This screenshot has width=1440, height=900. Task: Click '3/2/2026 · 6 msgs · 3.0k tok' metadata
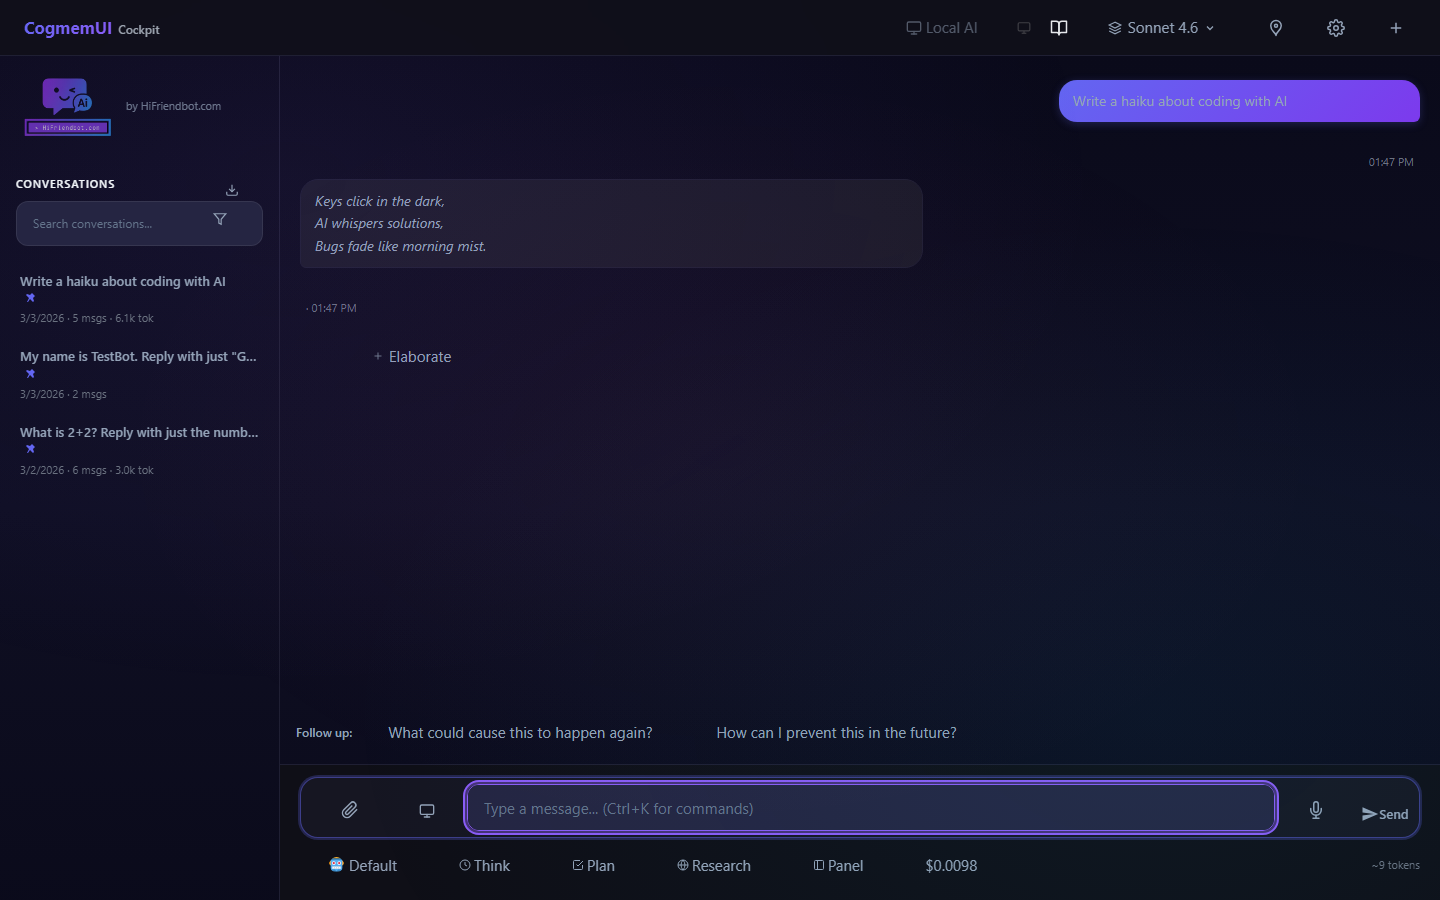pos(87,470)
